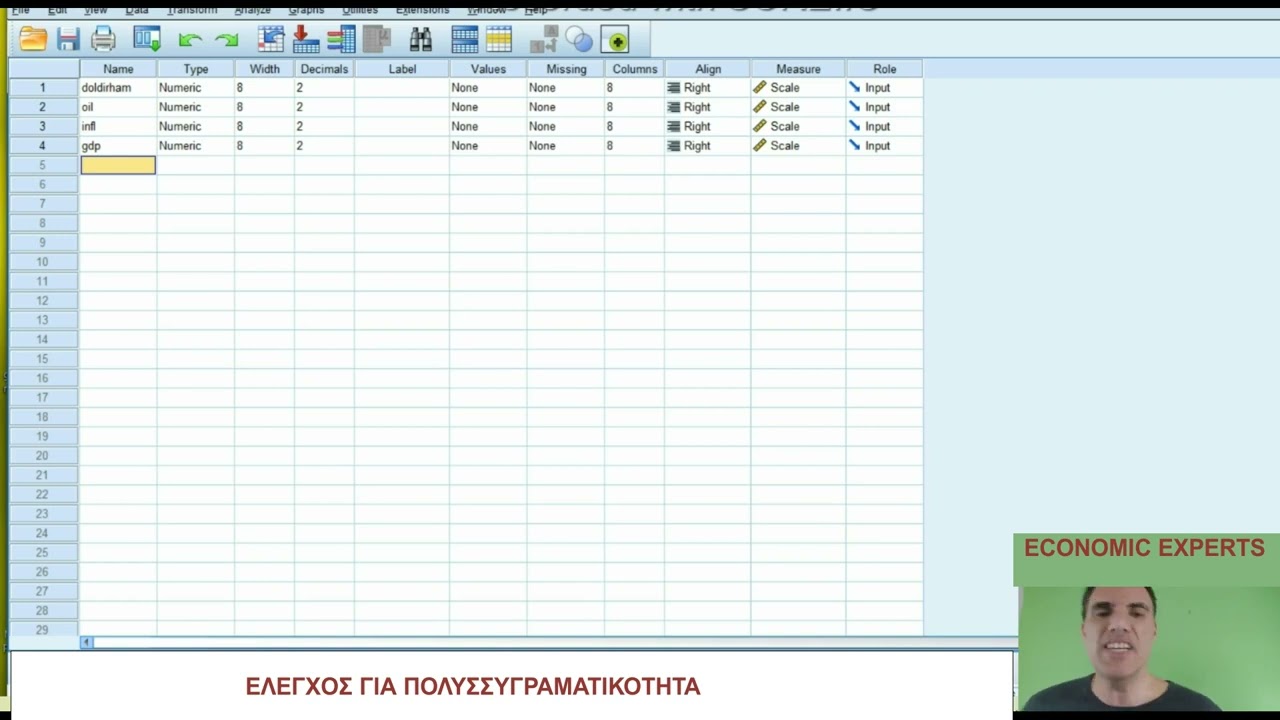The height and width of the screenshot is (720, 1280).
Task: Click the Show All Variables plus icon
Action: [616, 40]
